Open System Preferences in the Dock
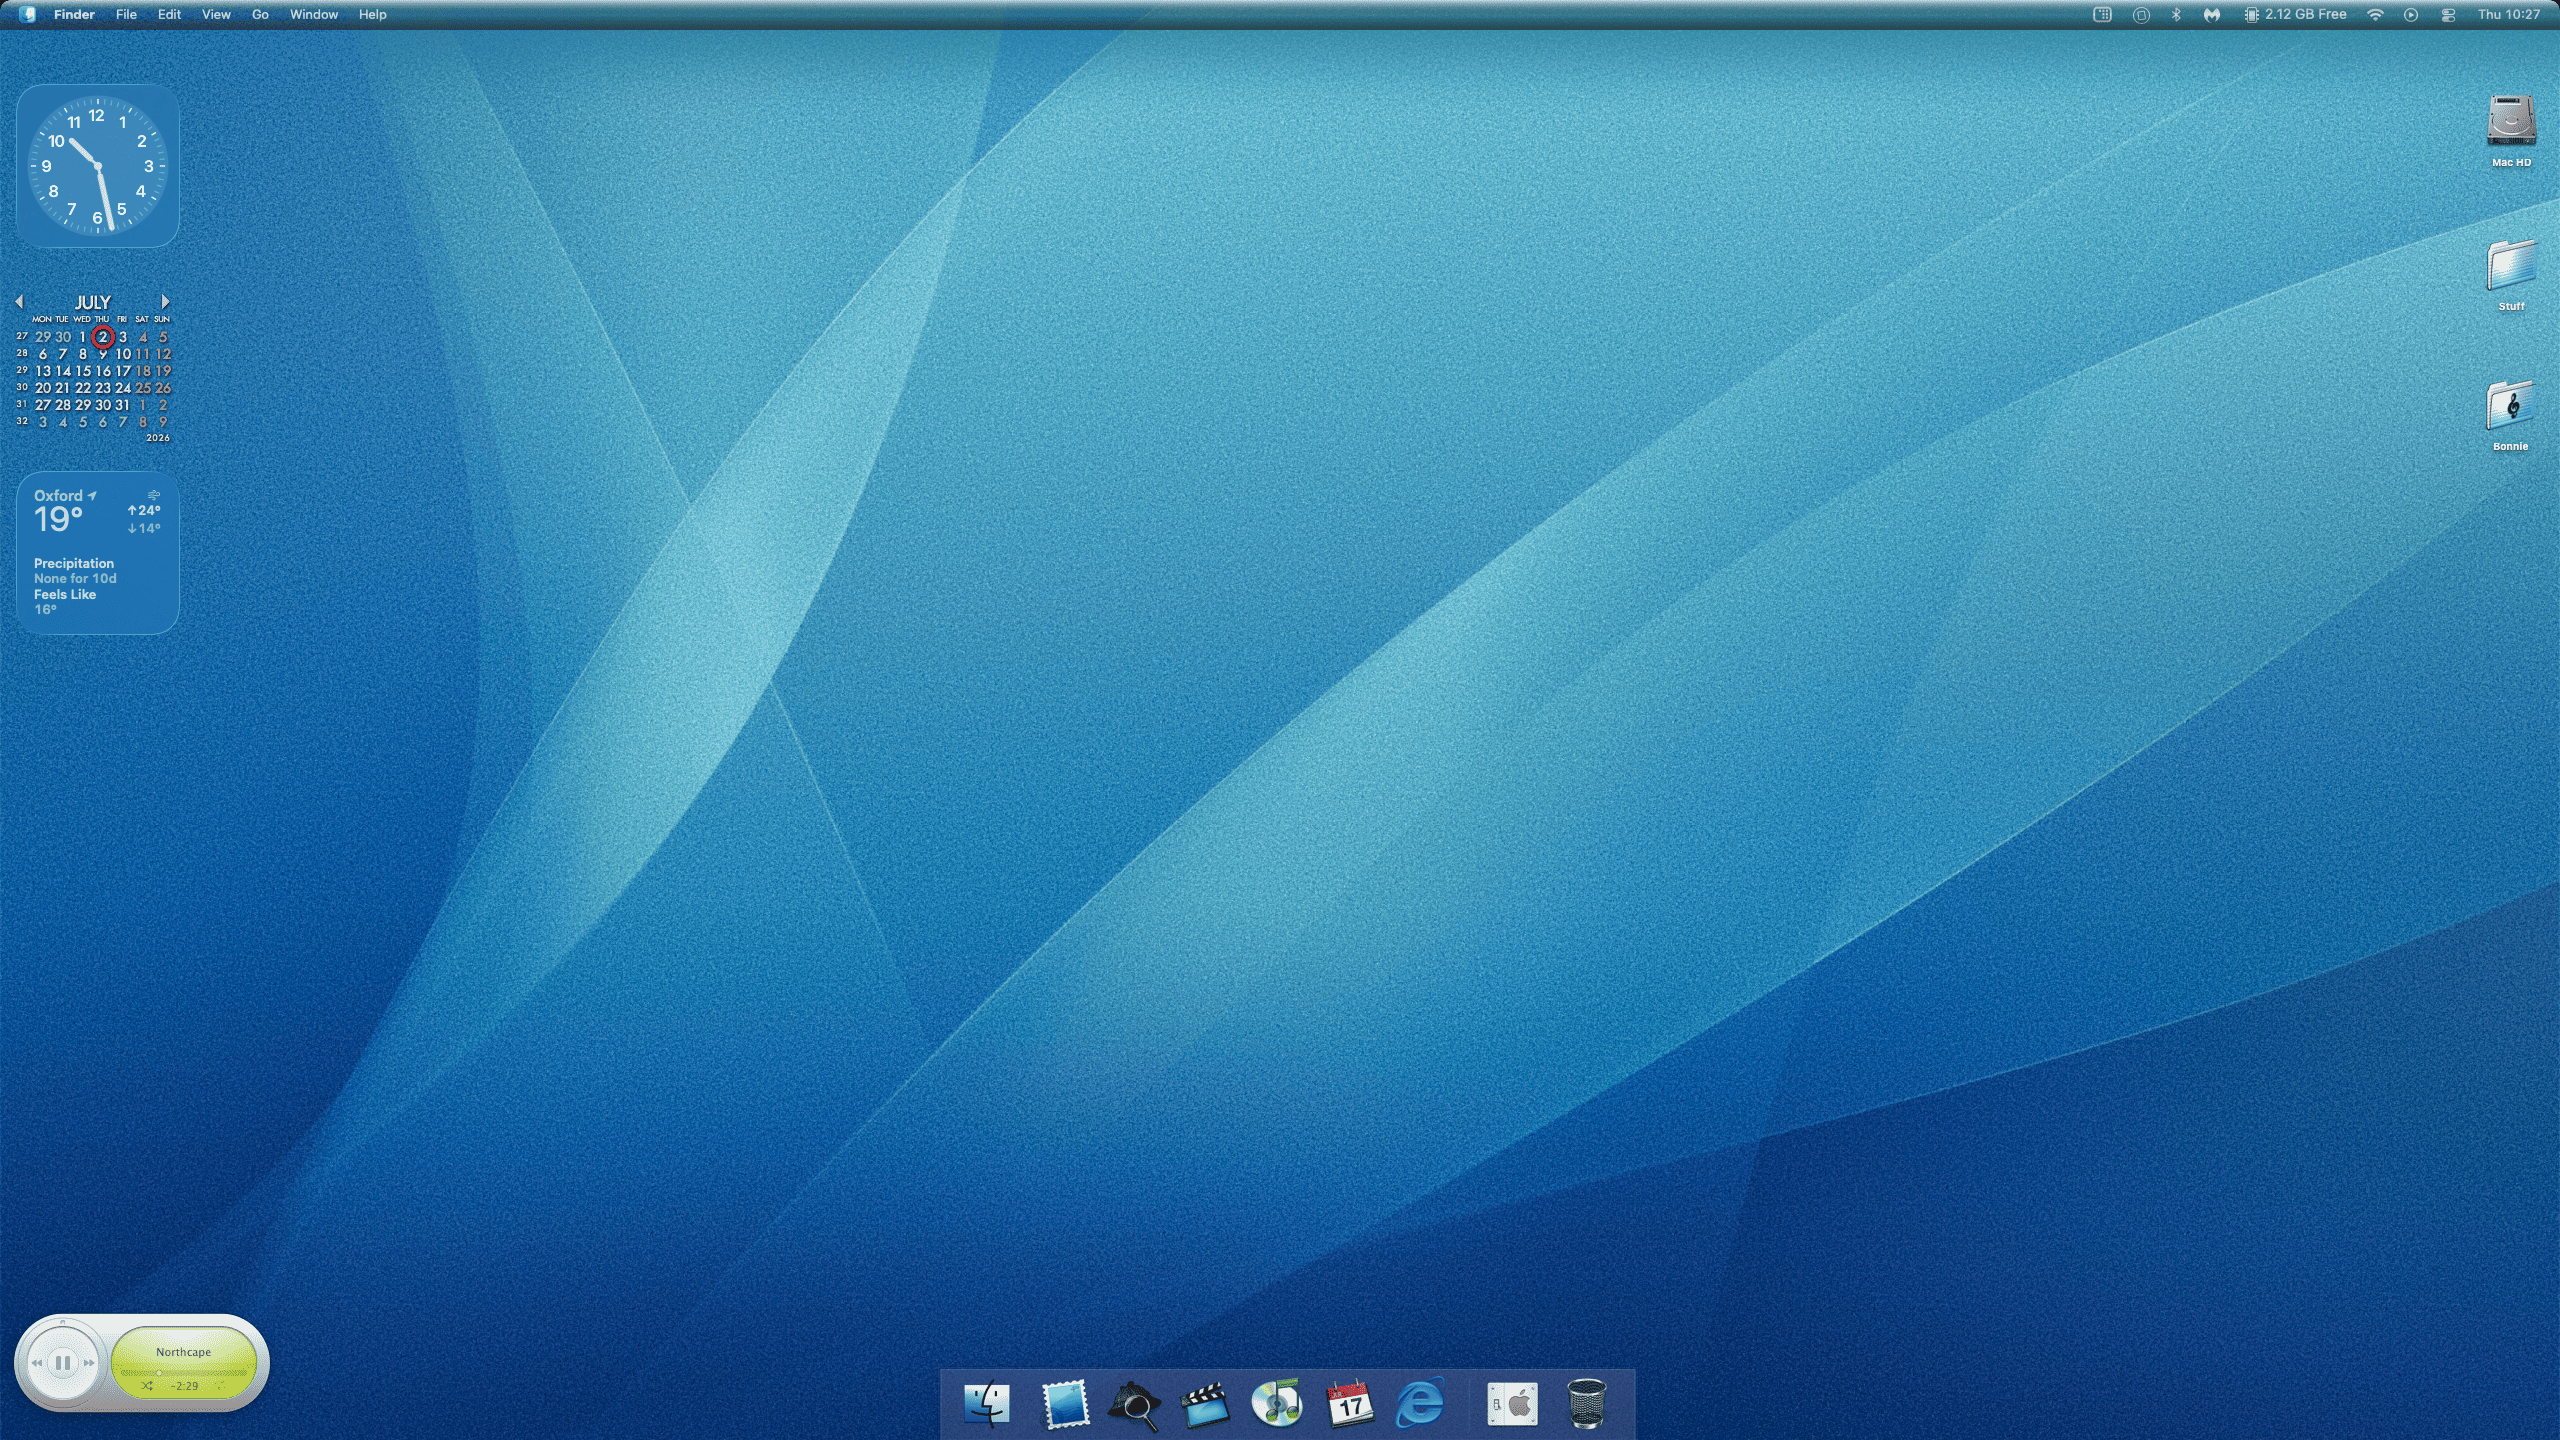Screen dimensions: 2560x1440 click(x=1512, y=1404)
